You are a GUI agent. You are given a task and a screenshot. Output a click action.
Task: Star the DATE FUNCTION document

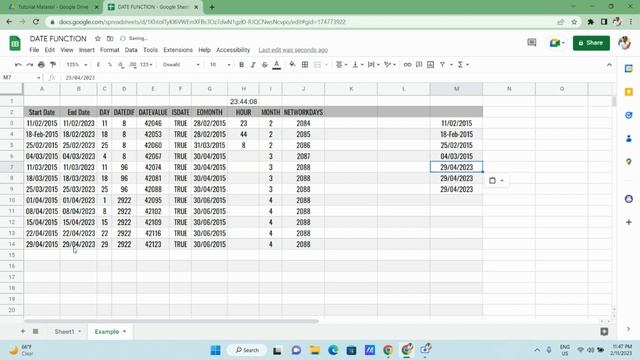(98, 38)
